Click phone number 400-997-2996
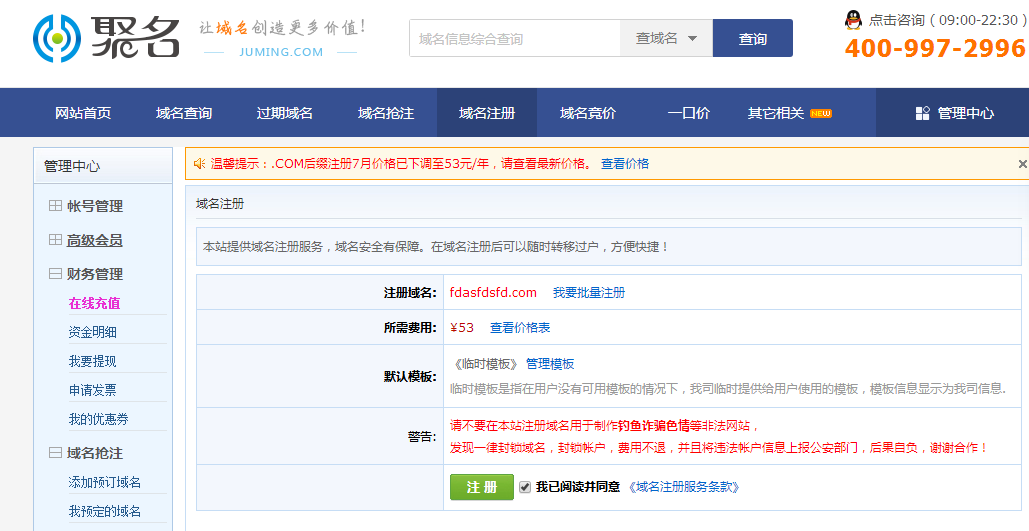This screenshot has height=531, width=1029. click(x=935, y=48)
